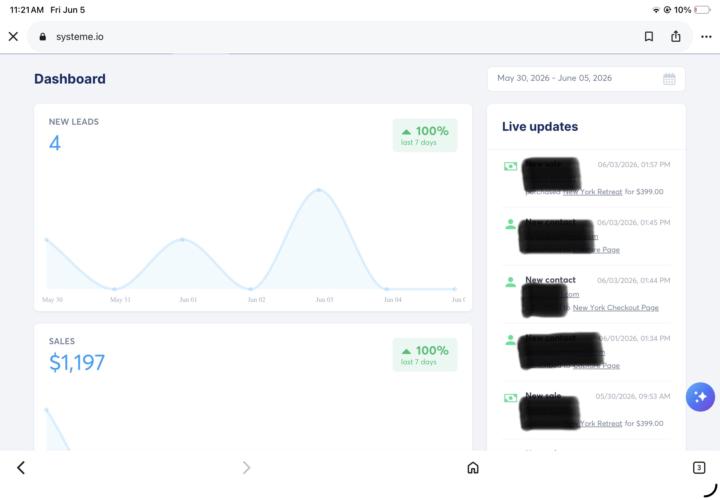
Task: Click the green sale money icon at top
Action: pyautogui.click(x=510, y=166)
